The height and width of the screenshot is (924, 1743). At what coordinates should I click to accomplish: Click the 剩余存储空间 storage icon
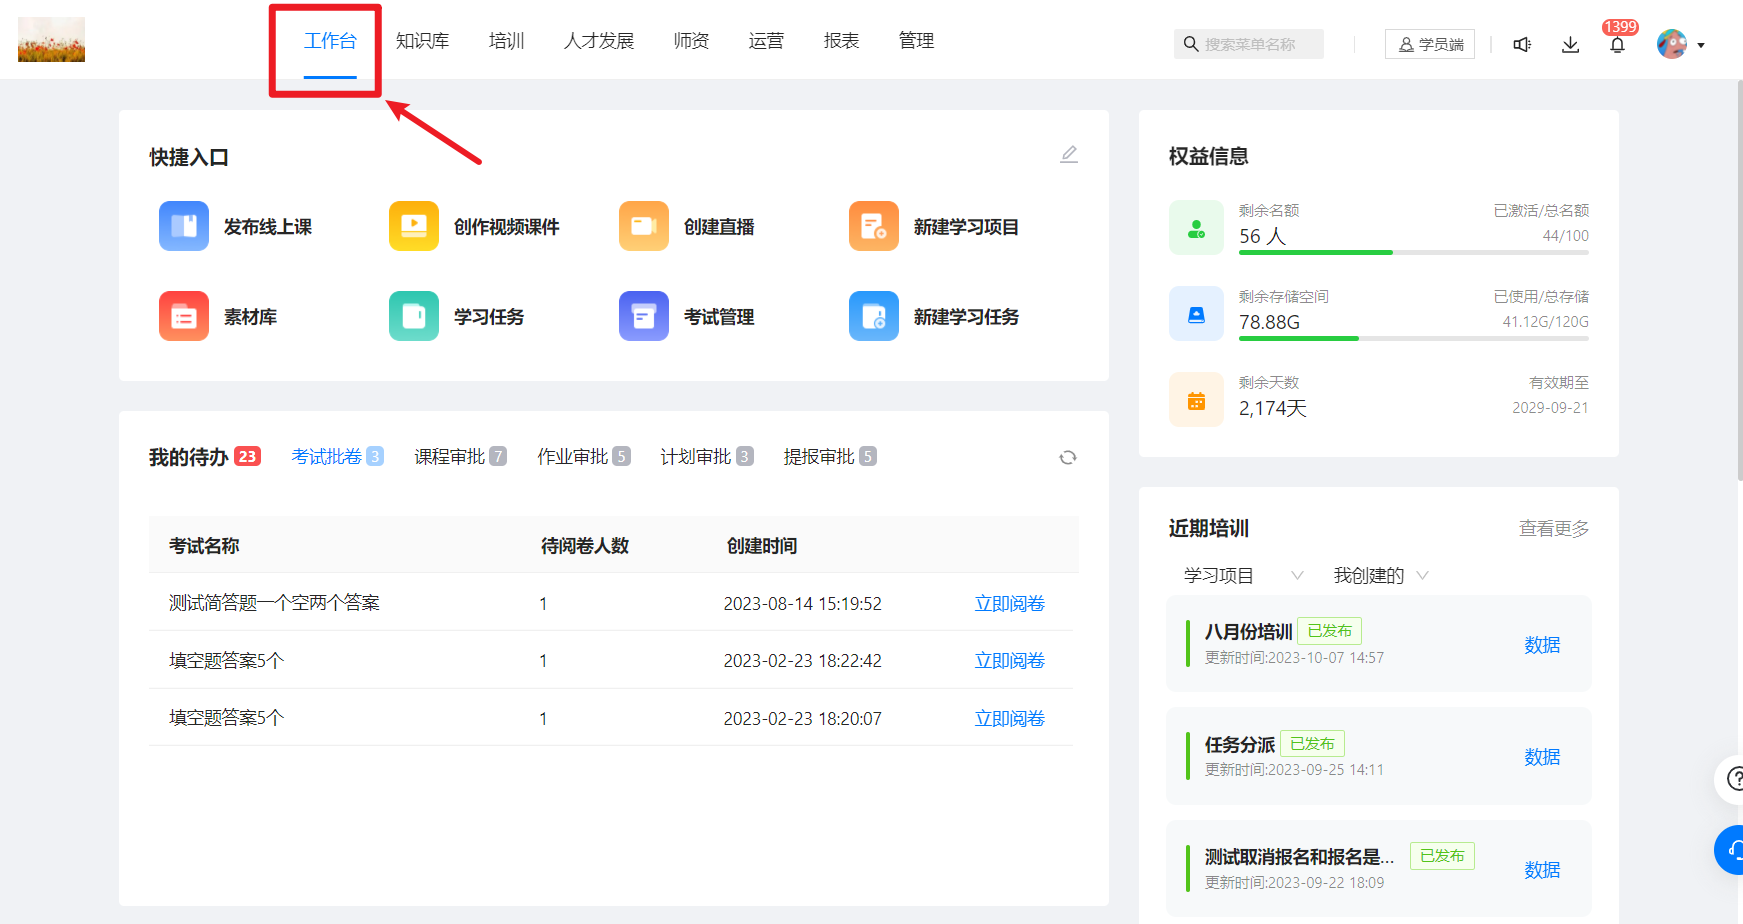coord(1196,314)
